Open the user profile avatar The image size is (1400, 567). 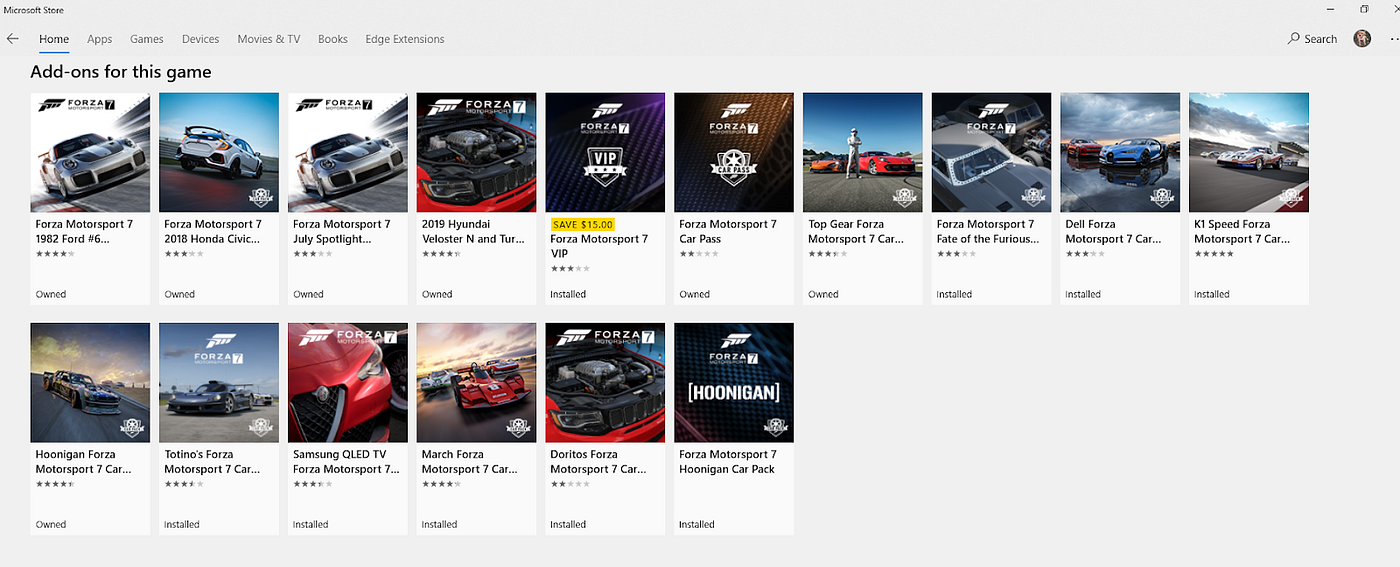tap(1362, 39)
